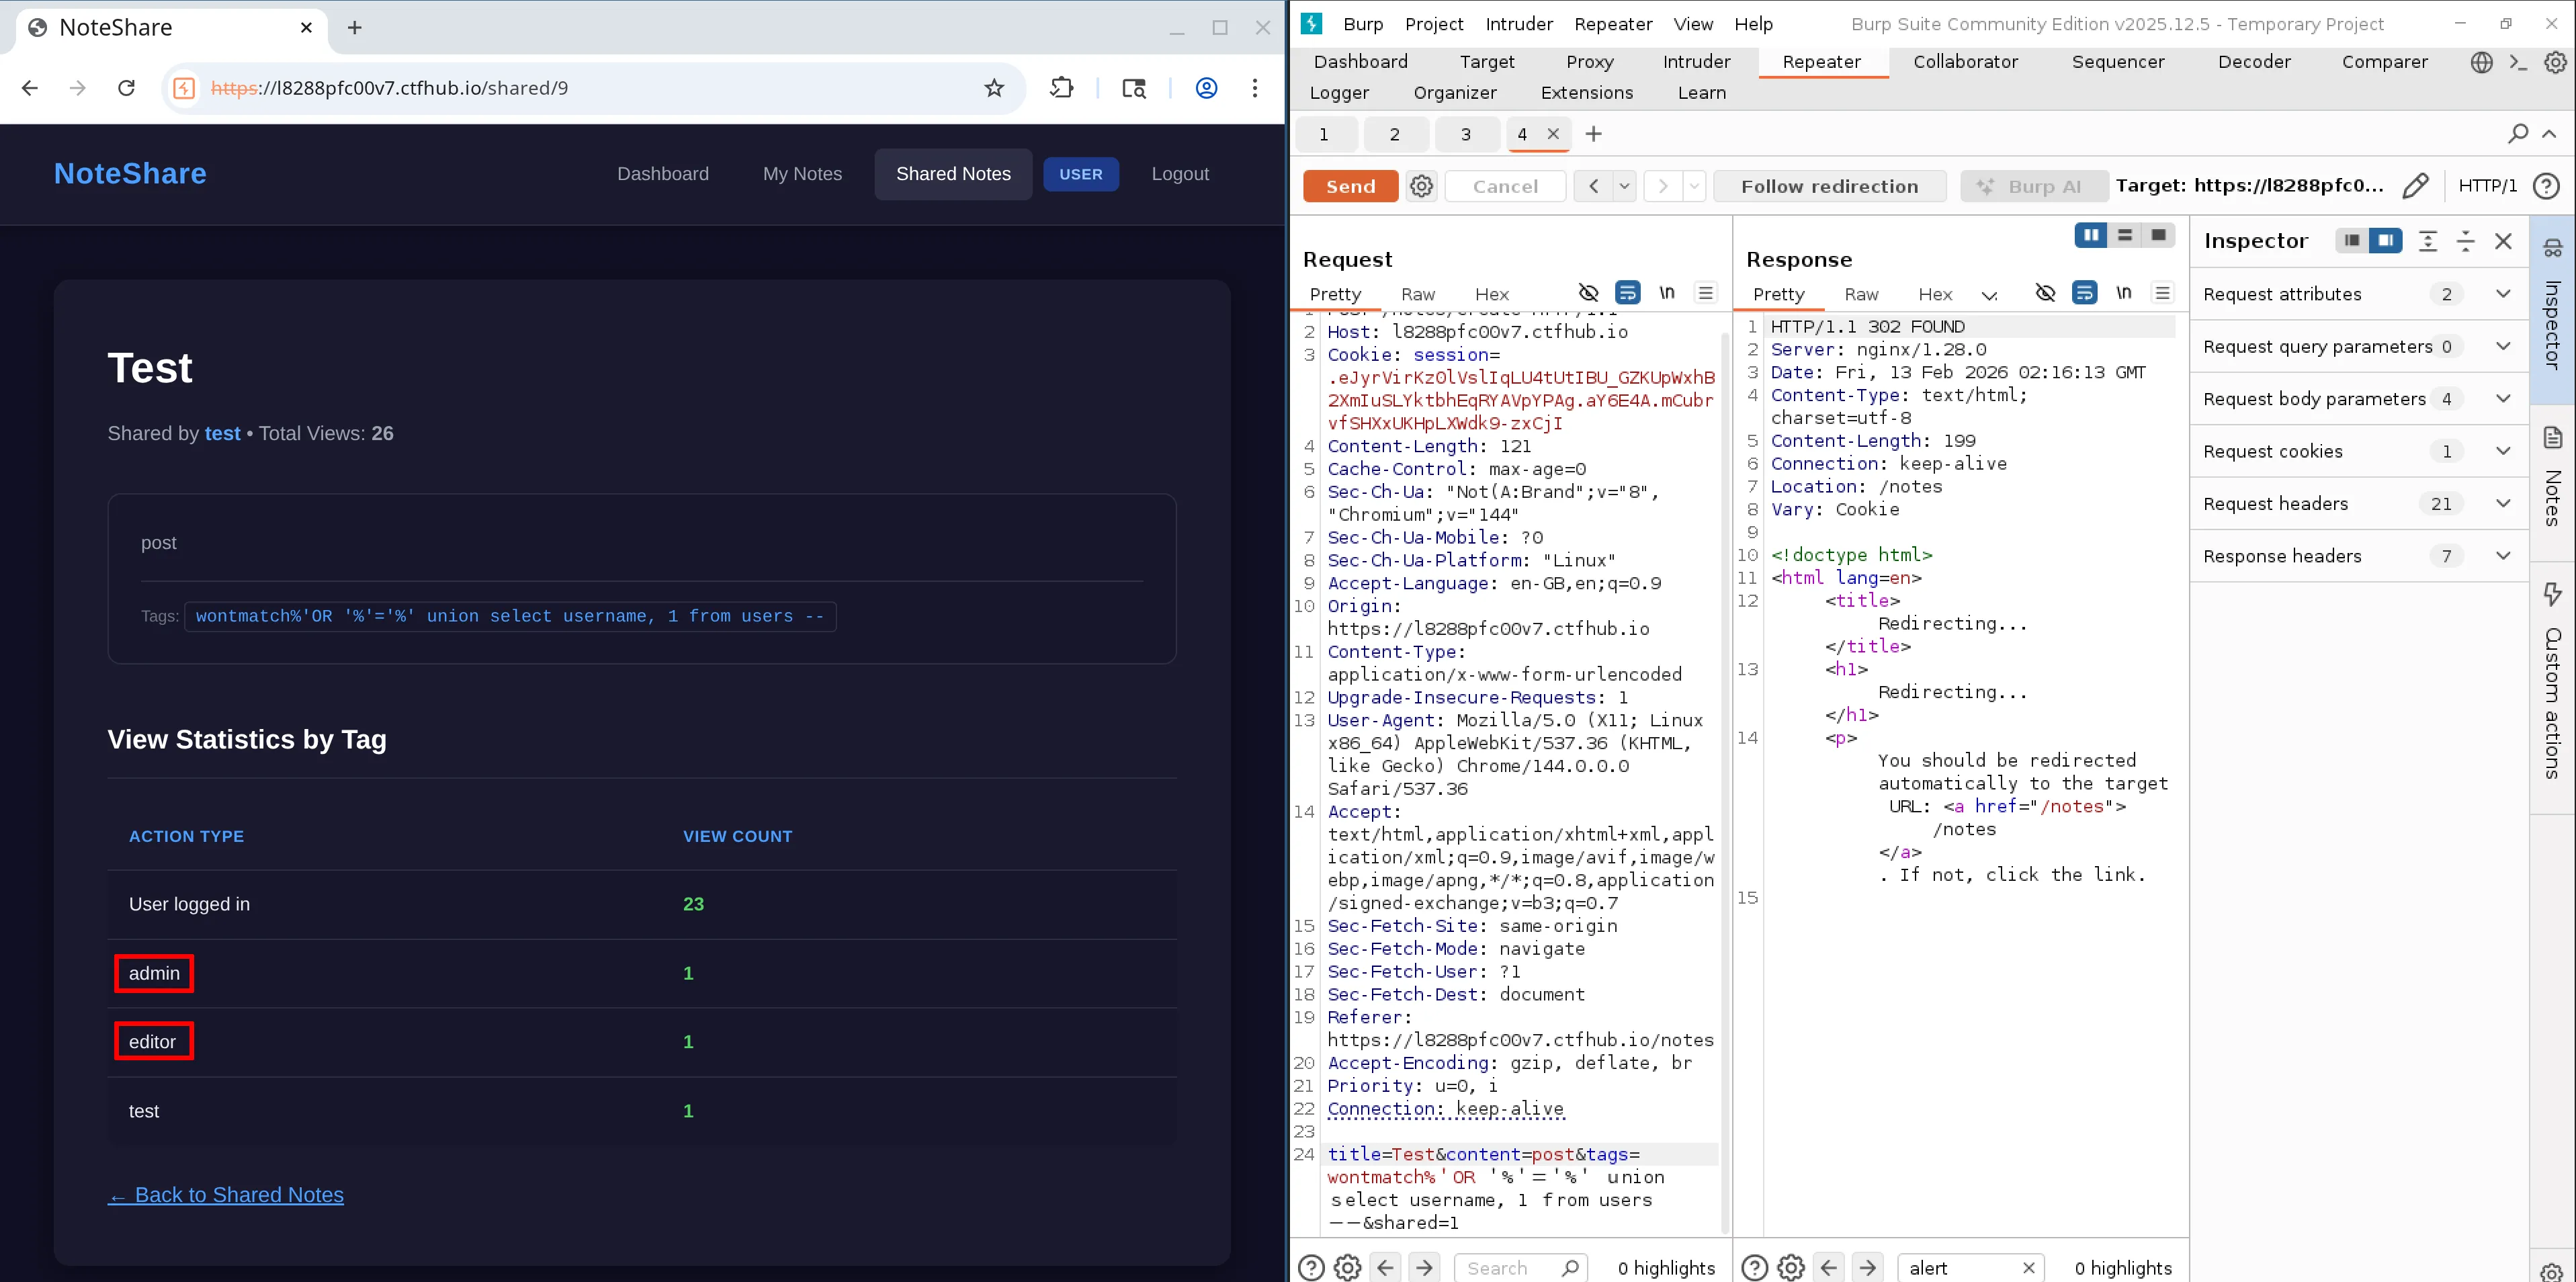The image size is (2576, 1282).
Task: Open the request settings gear next to Send
Action: click(1421, 186)
